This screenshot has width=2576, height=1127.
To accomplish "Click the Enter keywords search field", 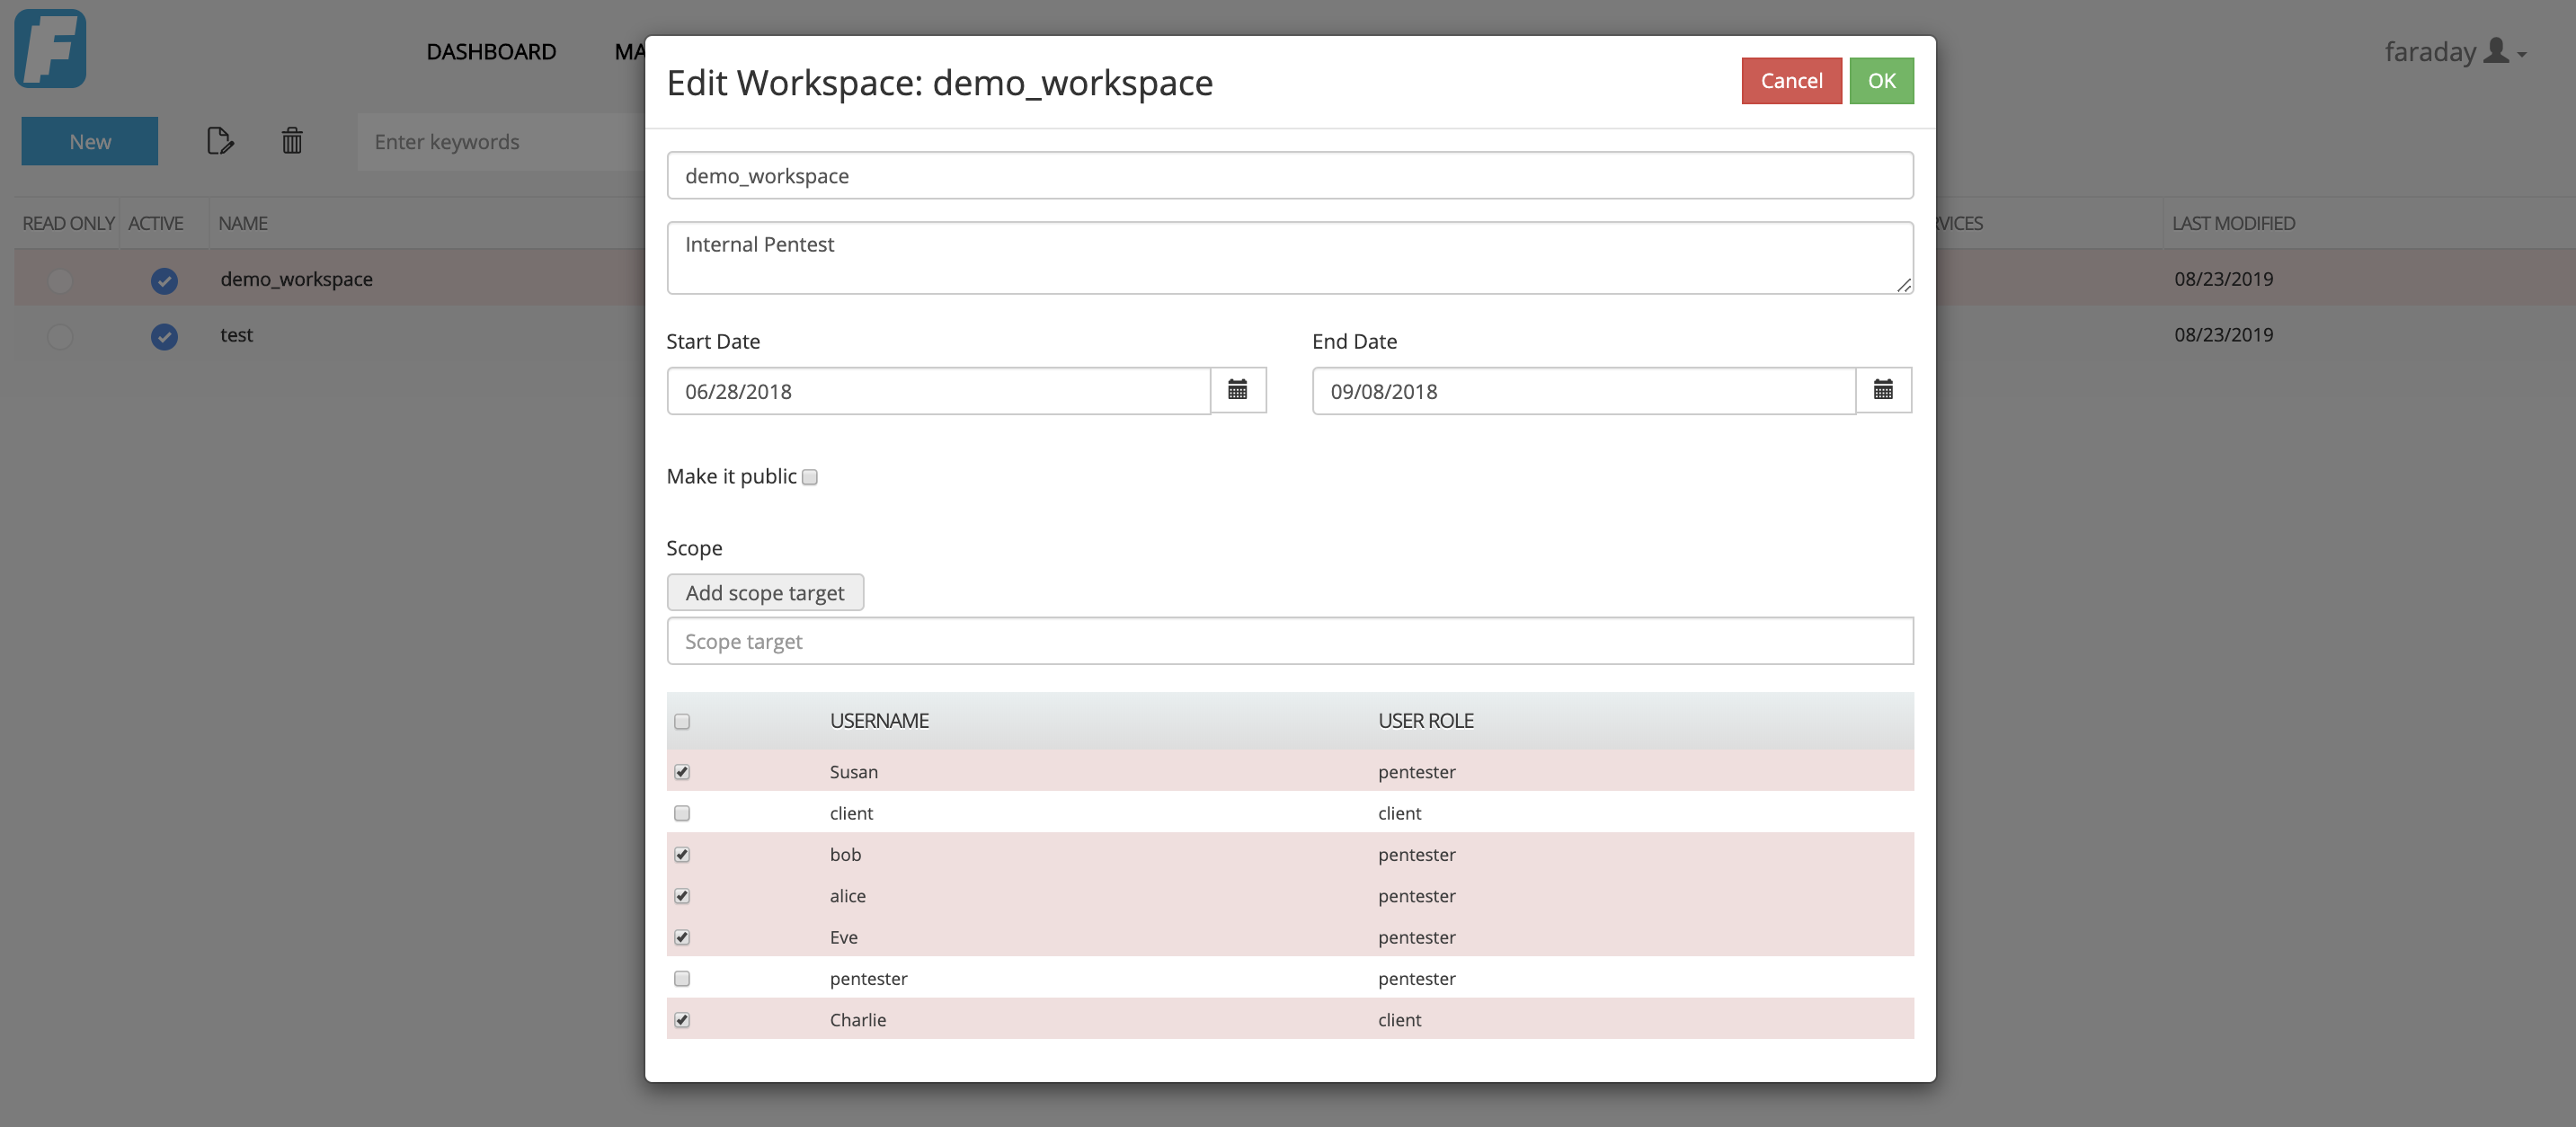I will 501,142.
